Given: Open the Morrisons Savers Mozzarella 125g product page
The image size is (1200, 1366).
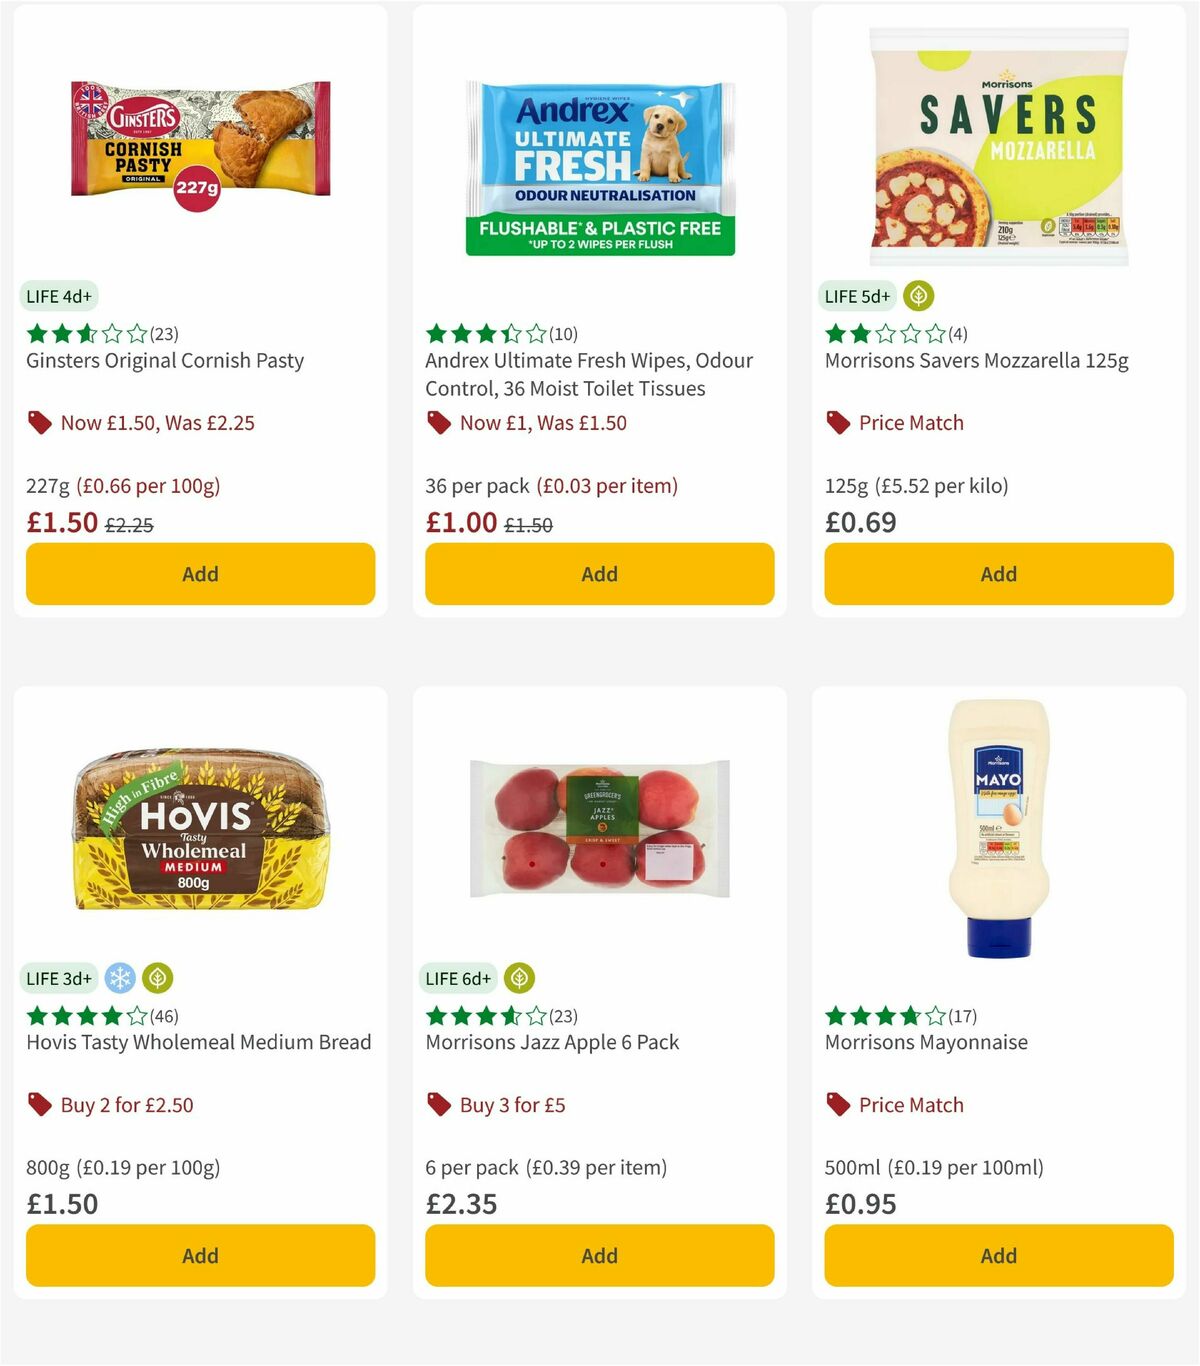Looking at the screenshot, I should tap(976, 361).
